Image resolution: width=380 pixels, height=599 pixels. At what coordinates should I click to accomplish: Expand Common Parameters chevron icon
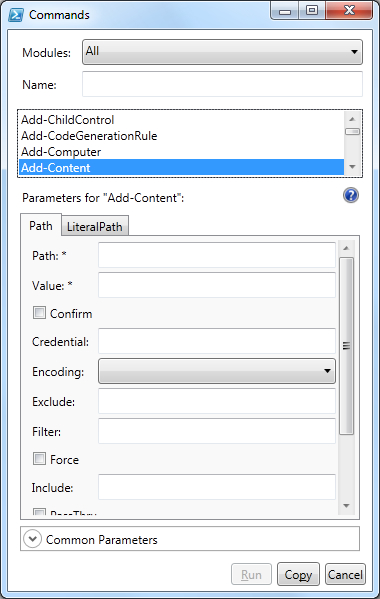tap(32, 539)
